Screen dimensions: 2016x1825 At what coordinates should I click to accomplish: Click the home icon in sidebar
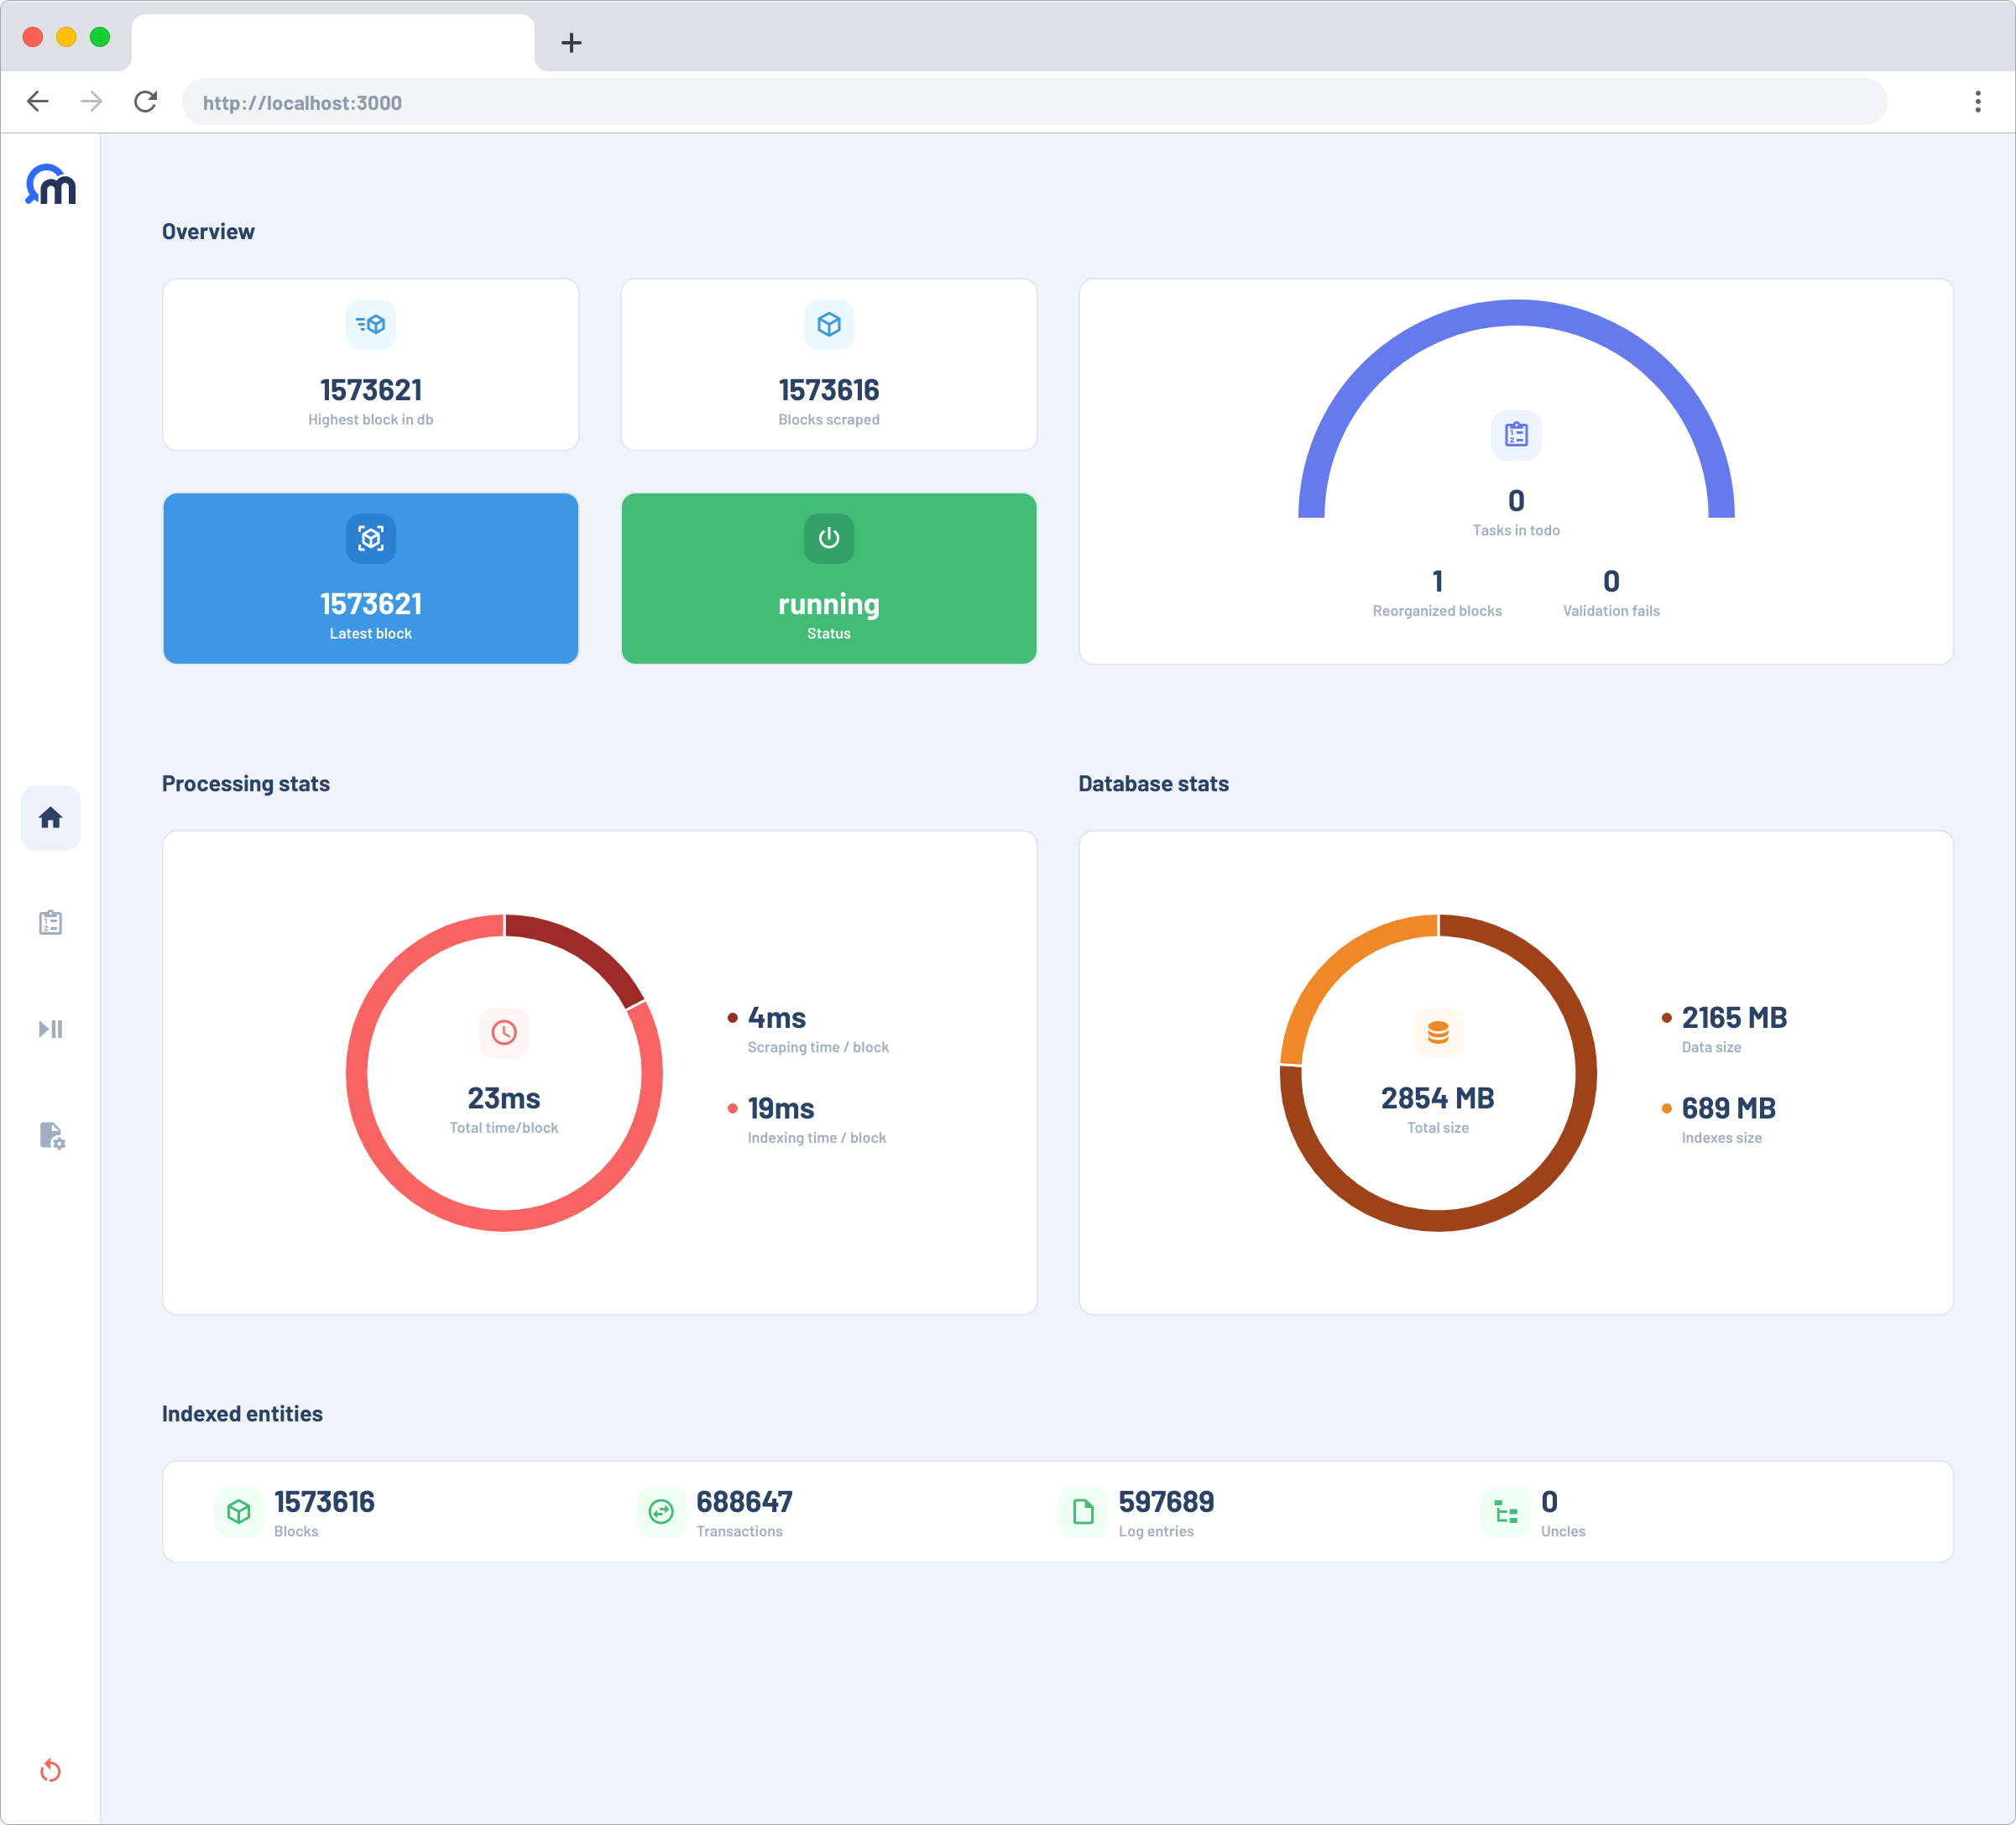[x=50, y=818]
